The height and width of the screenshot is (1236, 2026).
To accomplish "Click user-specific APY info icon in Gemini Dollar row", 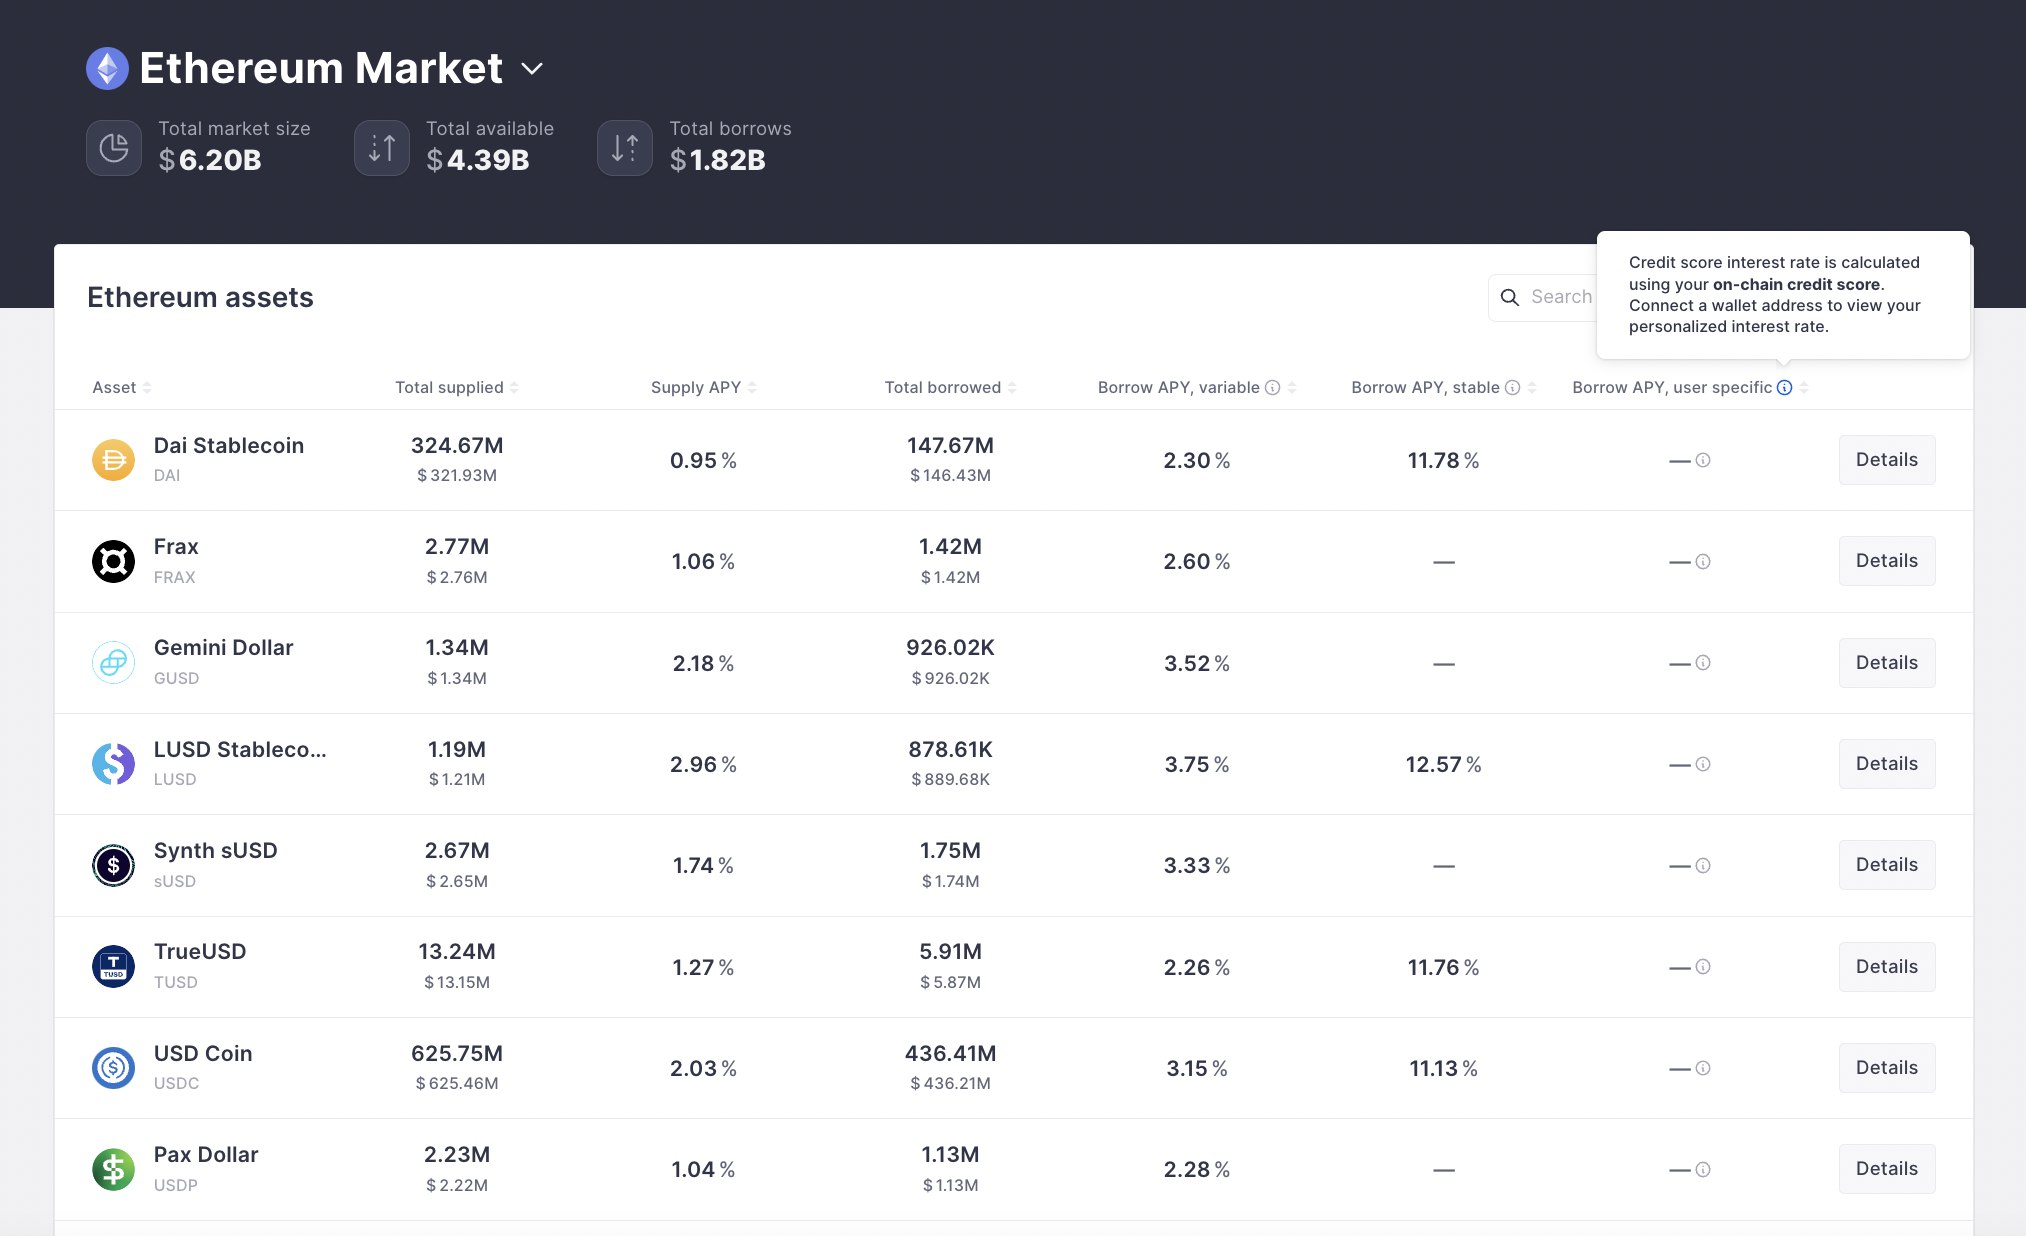I will click(x=1703, y=663).
